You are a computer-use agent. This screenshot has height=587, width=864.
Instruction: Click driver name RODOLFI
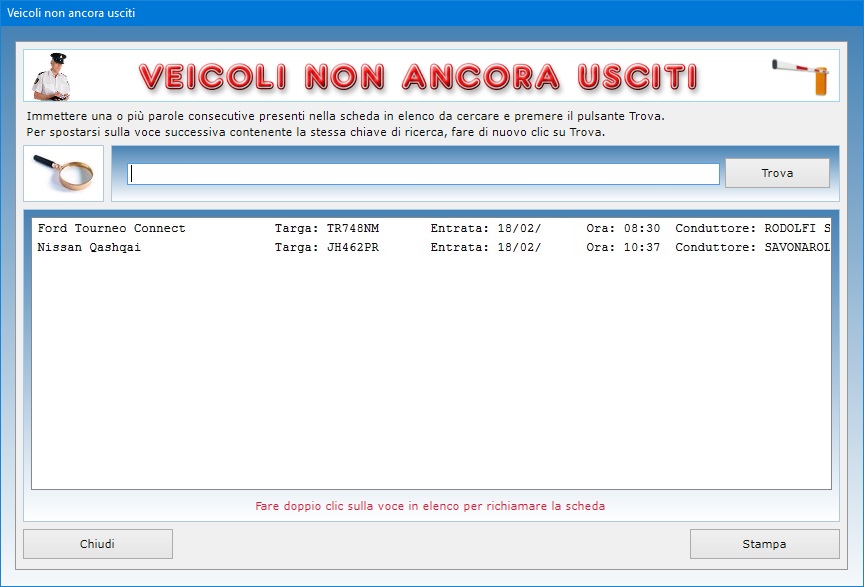(790, 228)
